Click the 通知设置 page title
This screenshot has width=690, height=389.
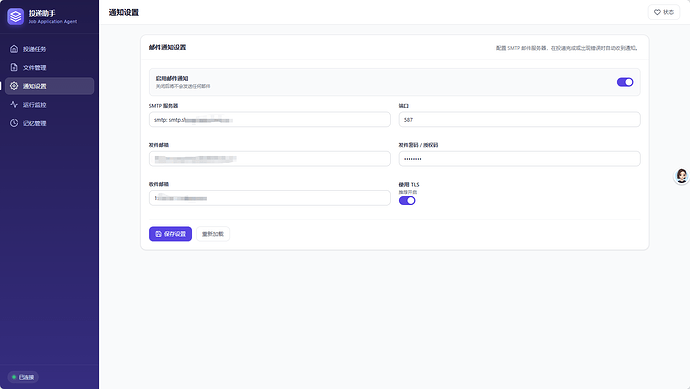124,12
